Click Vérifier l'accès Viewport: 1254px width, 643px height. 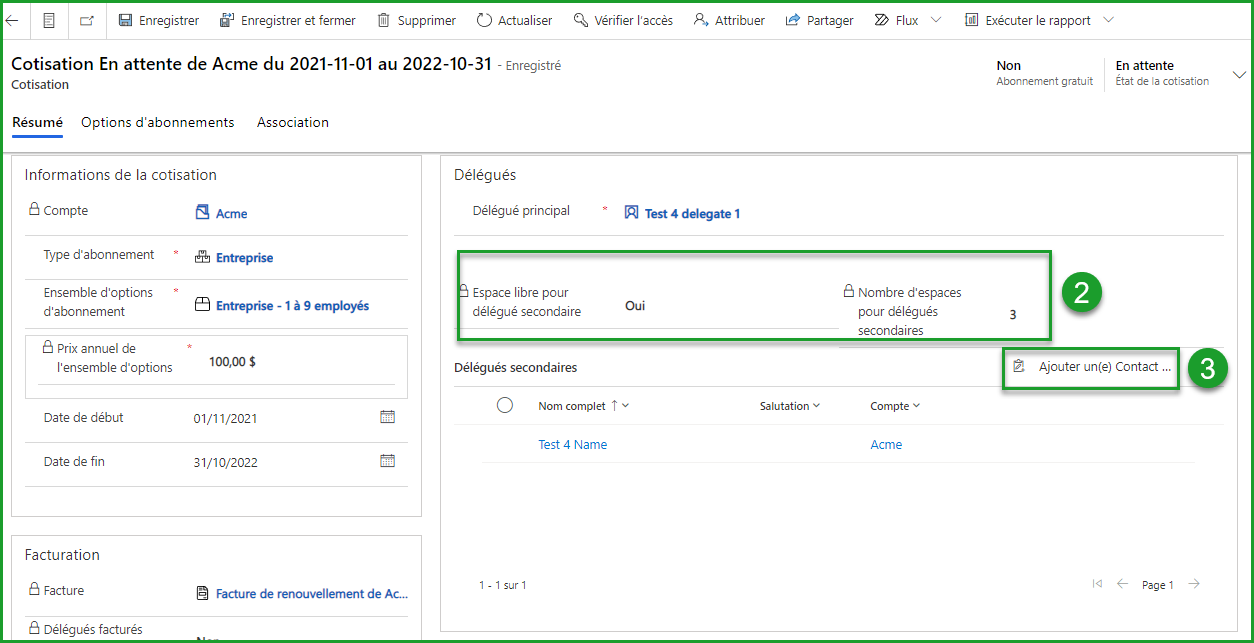[623, 20]
